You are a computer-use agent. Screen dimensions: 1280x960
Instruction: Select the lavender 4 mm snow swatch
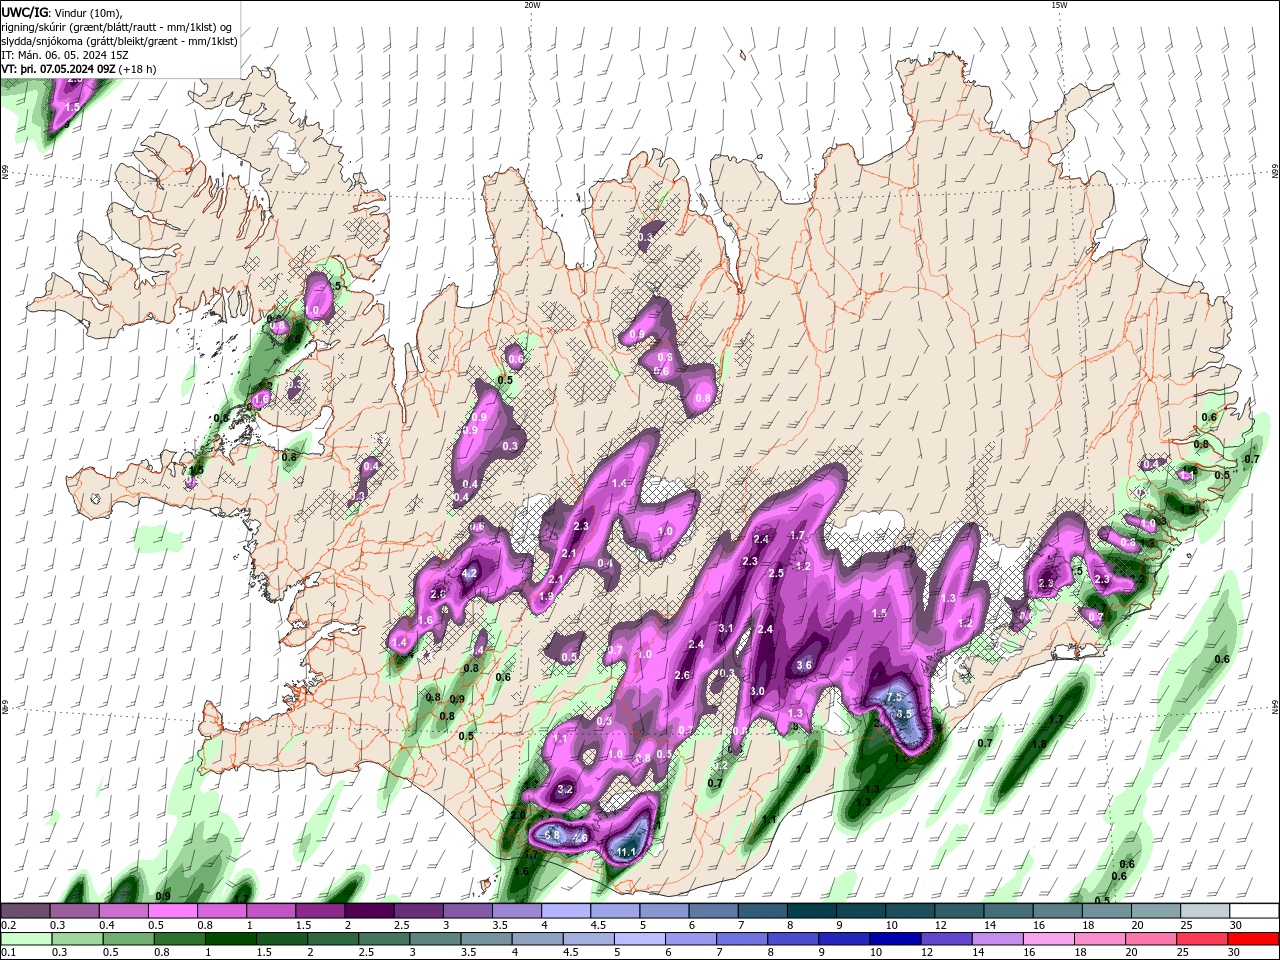click(565, 911)
